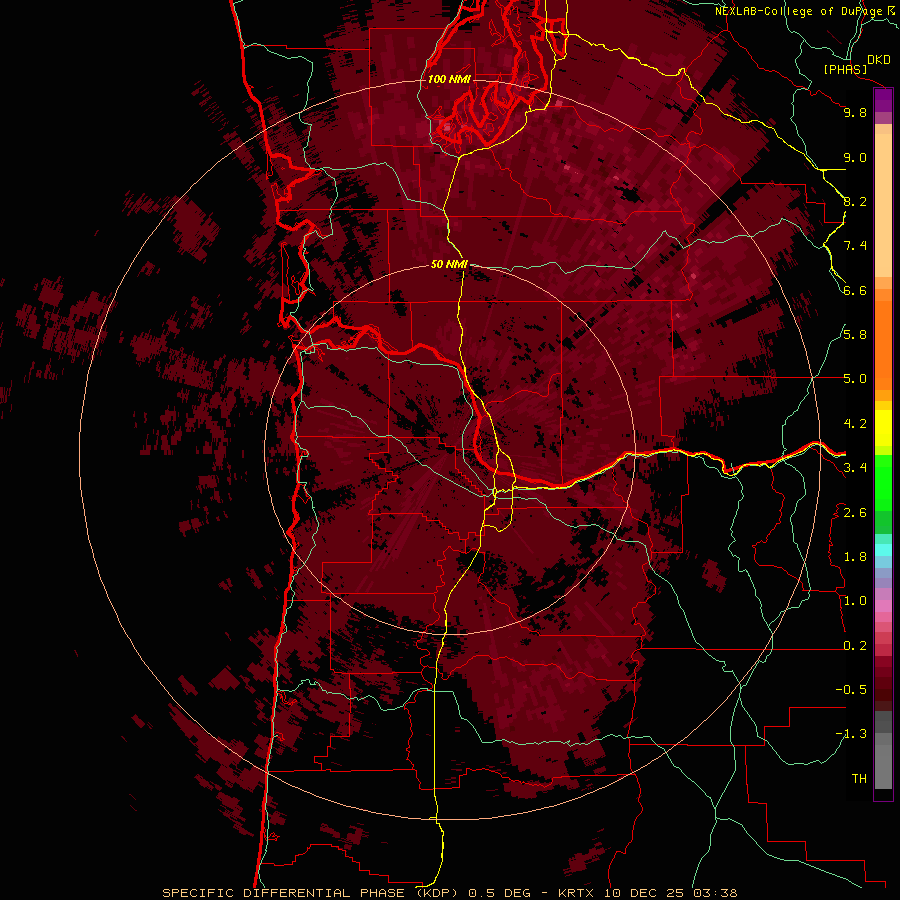Click the 9.8 legend value
Screen dimensions: 900x900
click(x=855, y=112)
